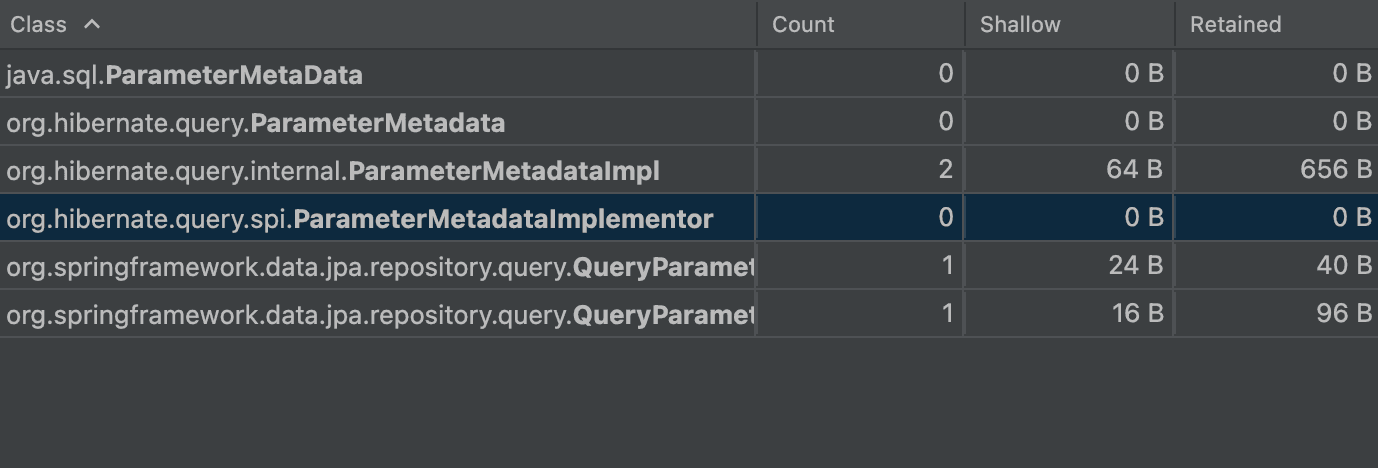
Task: Sort by the Count column header
Action: (x=803, y=24)
